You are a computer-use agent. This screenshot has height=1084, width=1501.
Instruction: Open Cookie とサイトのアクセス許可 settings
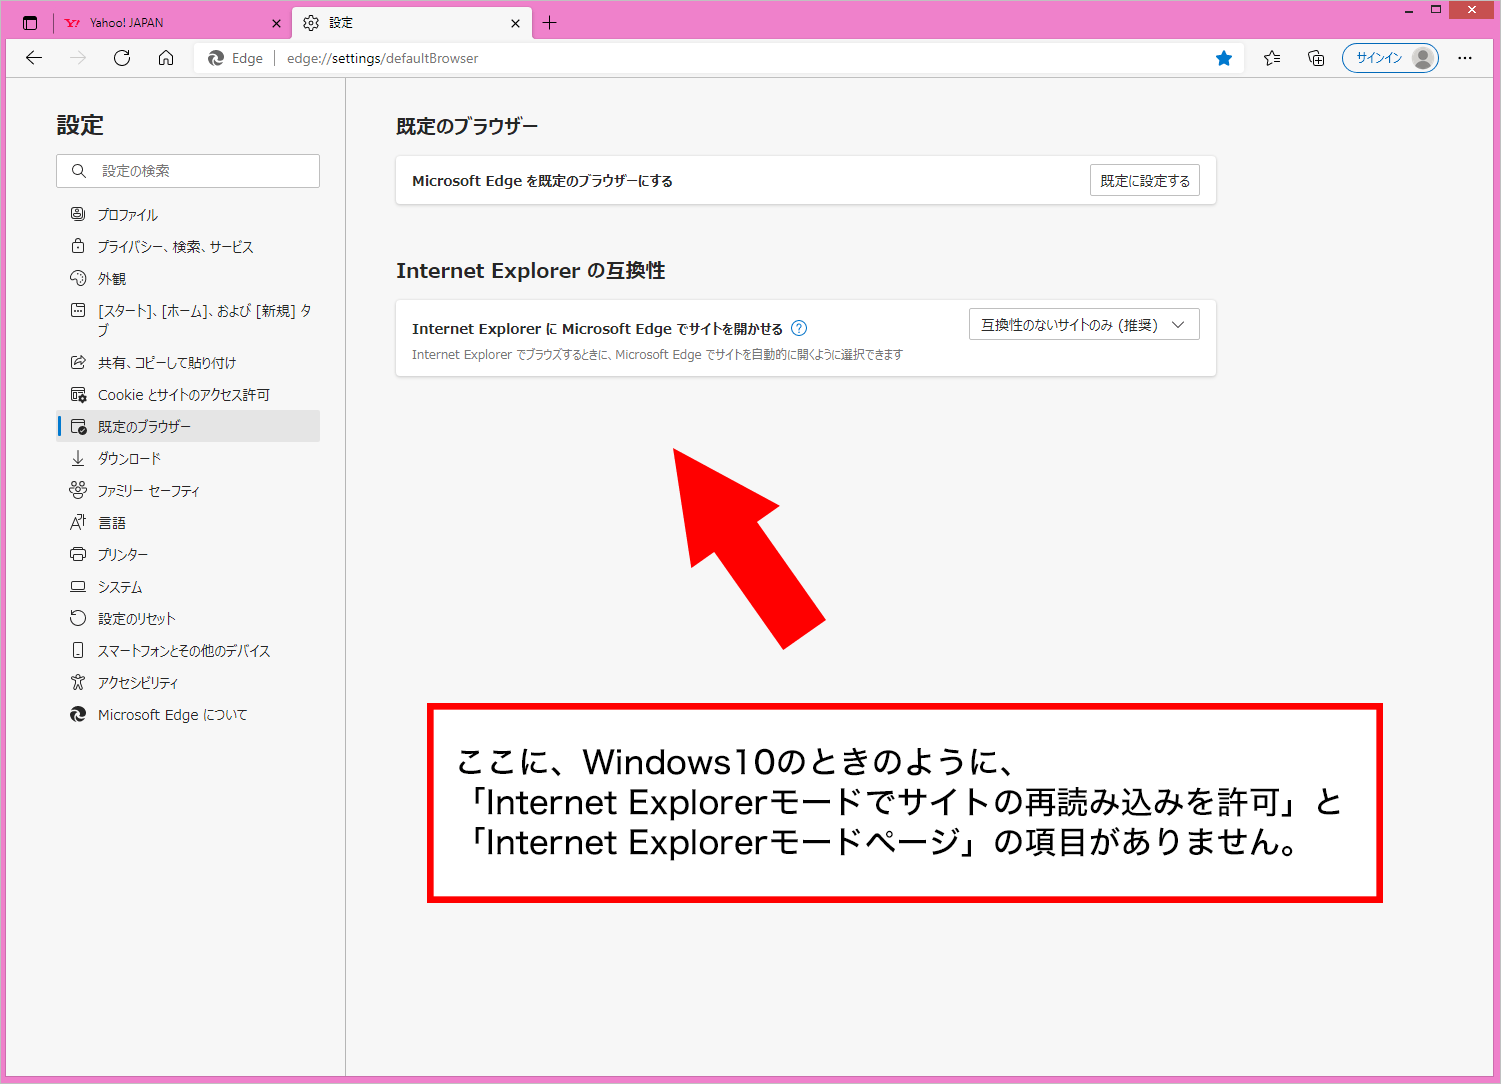tap(189, 395)
